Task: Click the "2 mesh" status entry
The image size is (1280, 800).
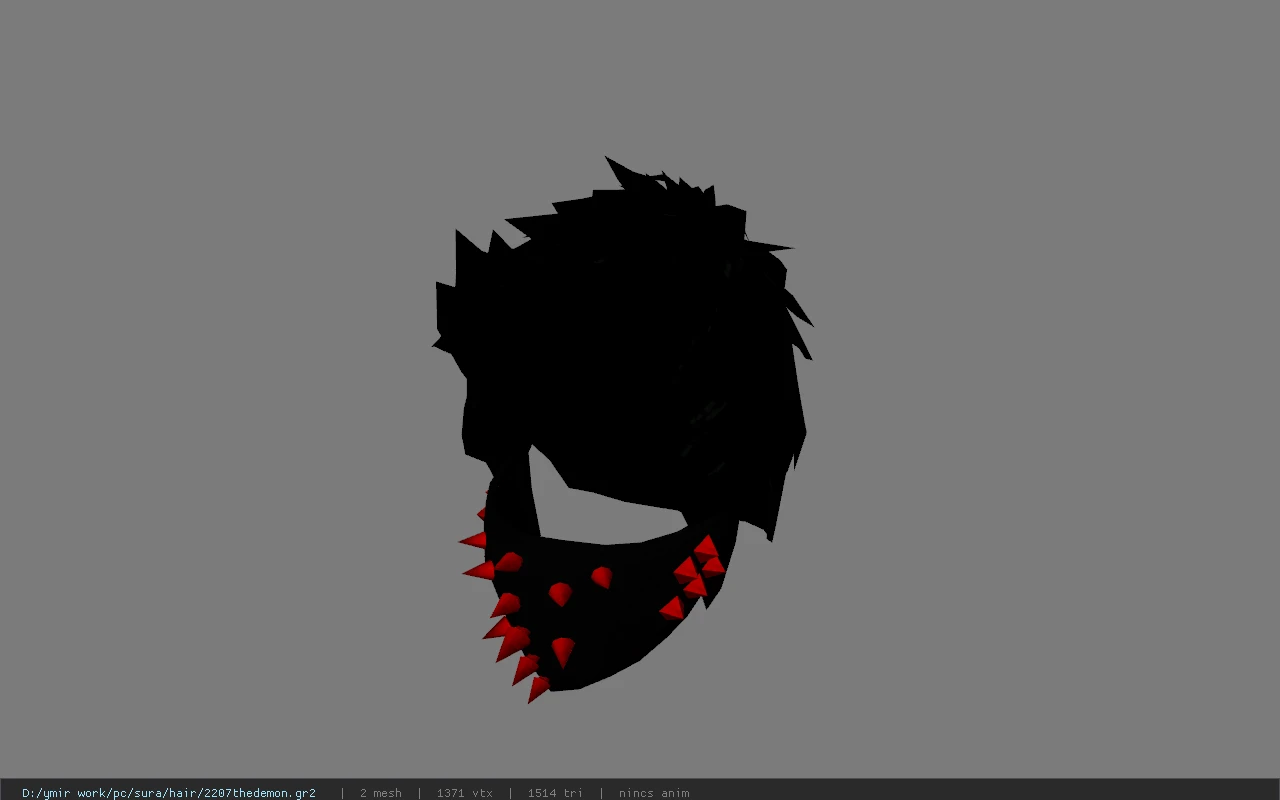Action: point(381,793)
